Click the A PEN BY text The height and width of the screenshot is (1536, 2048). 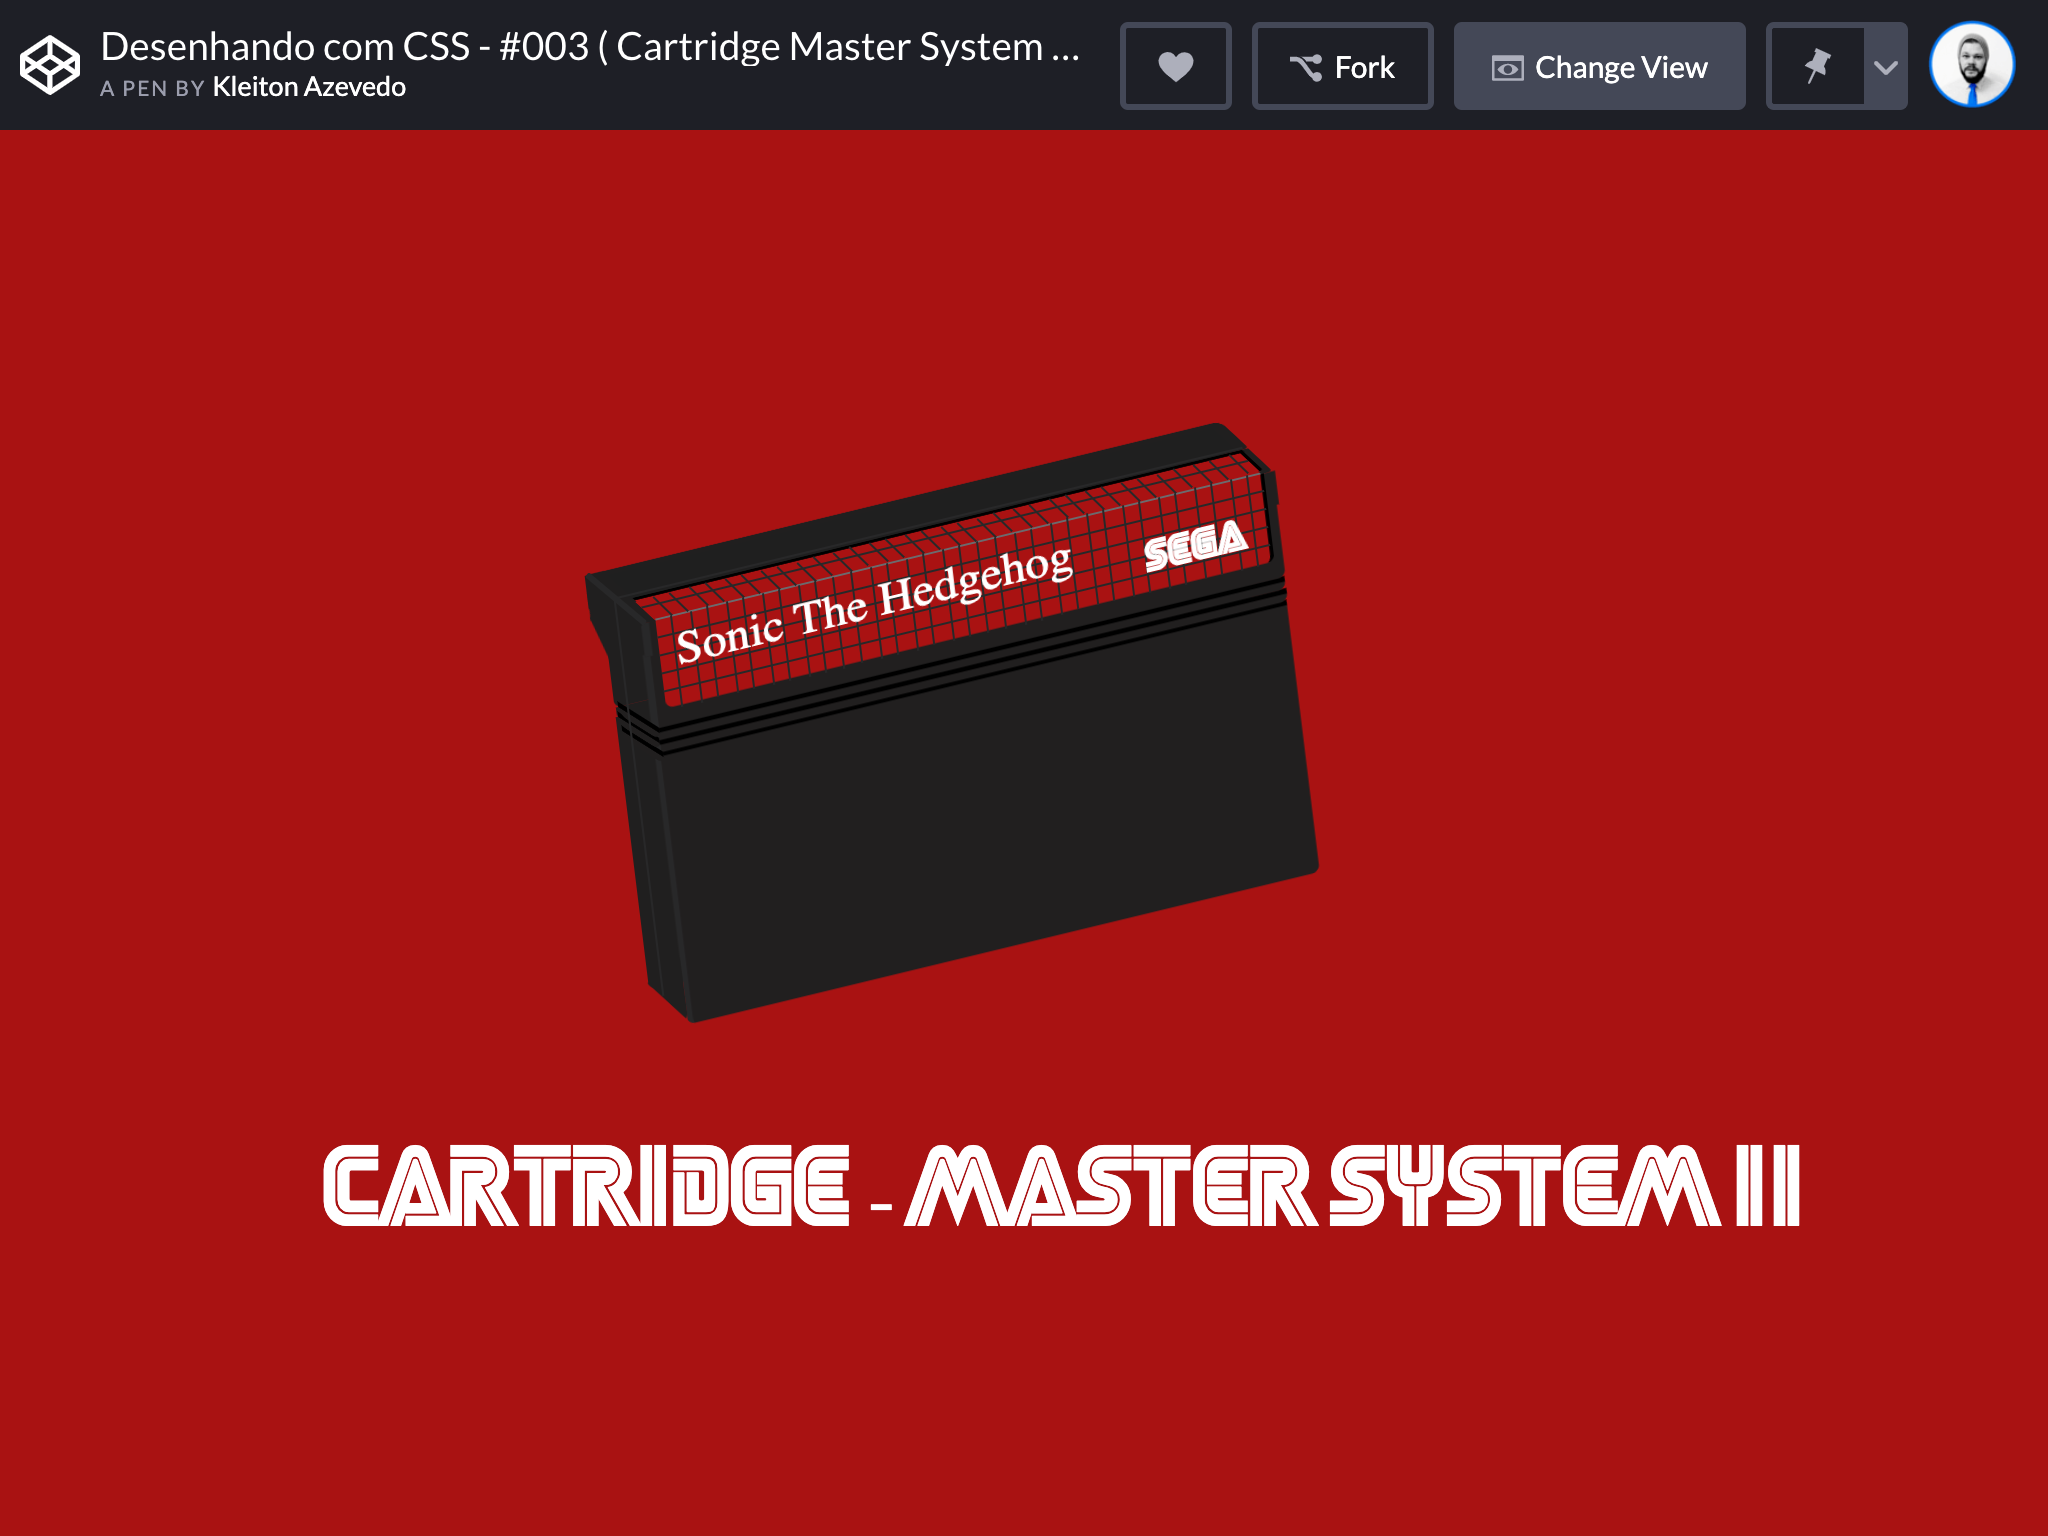click(152, 89)
